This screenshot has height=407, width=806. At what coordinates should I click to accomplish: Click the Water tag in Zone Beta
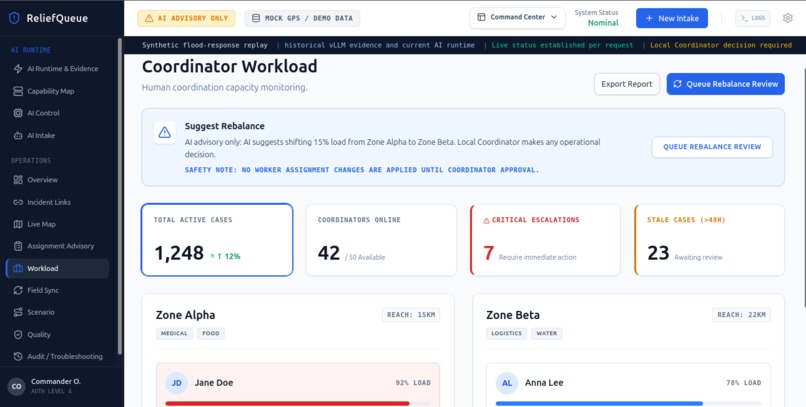point(547,334)
